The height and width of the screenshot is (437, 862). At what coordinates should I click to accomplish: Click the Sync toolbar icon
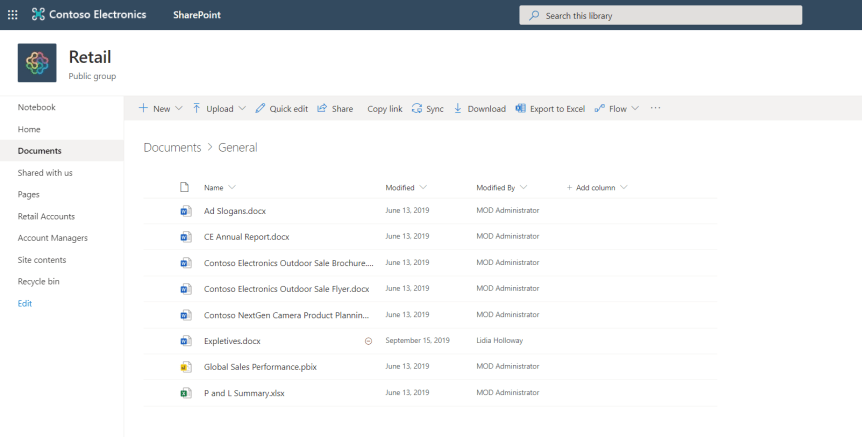pyautogui.click(x=417, y=109)
